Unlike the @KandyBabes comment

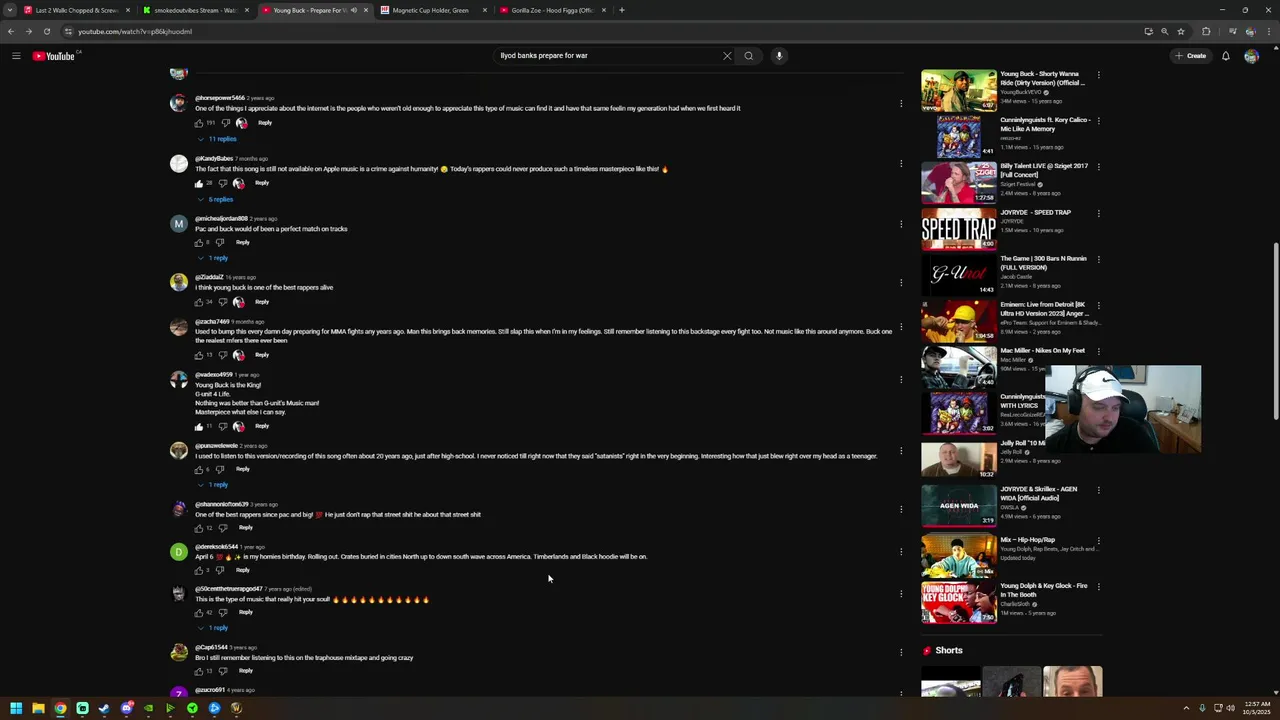click(199, 183)
